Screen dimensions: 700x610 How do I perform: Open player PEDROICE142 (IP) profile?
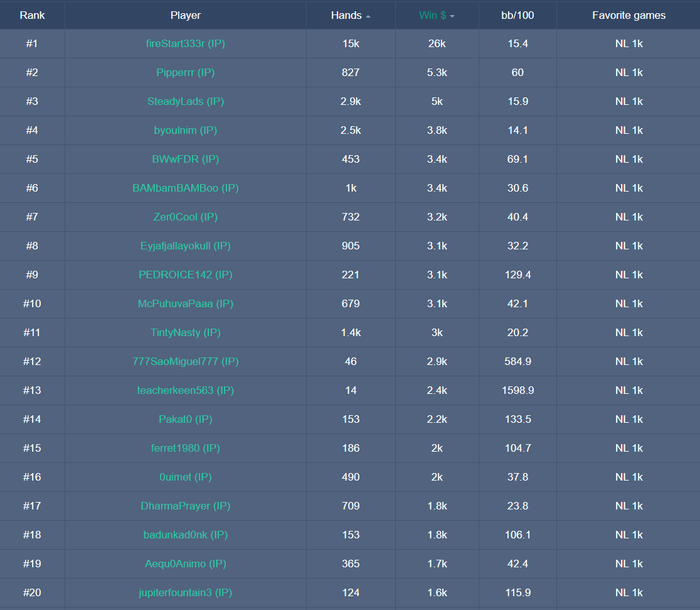click(x=185, y=275)
